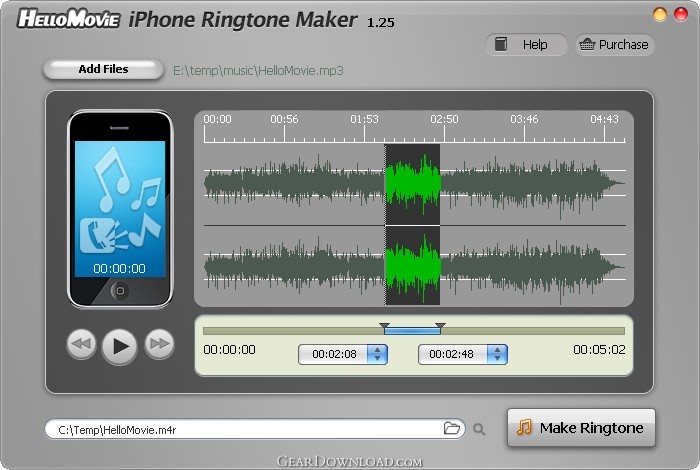Screen dimensions: 700x470
Task: Click the total duration 00:05:02
Action: pos(599,349)
